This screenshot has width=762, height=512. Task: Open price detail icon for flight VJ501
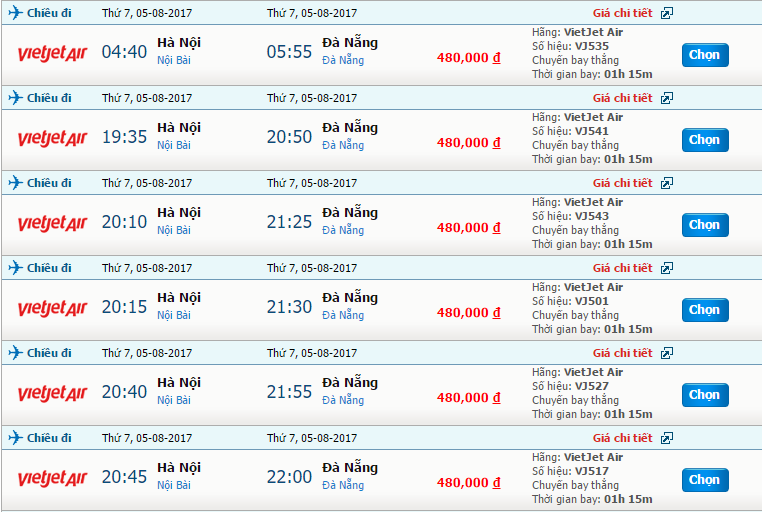(667, 268)
